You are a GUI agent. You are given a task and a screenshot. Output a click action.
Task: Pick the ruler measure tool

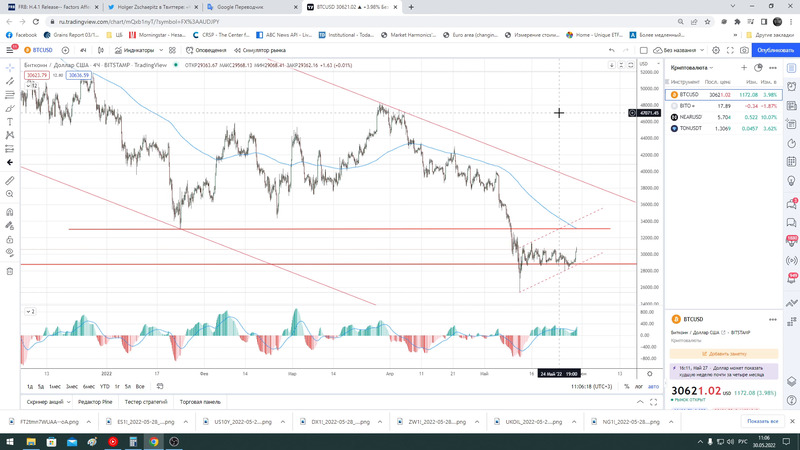[9, 180]
